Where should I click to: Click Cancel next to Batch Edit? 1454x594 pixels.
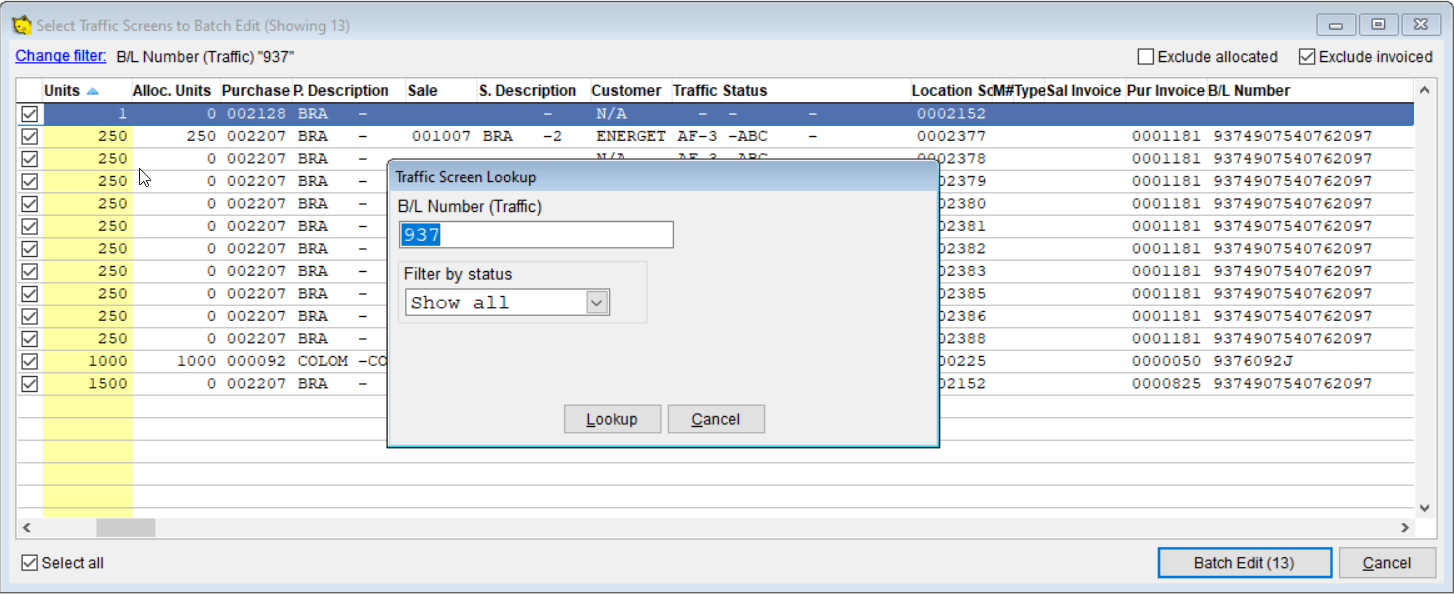tap(1387, 563)
